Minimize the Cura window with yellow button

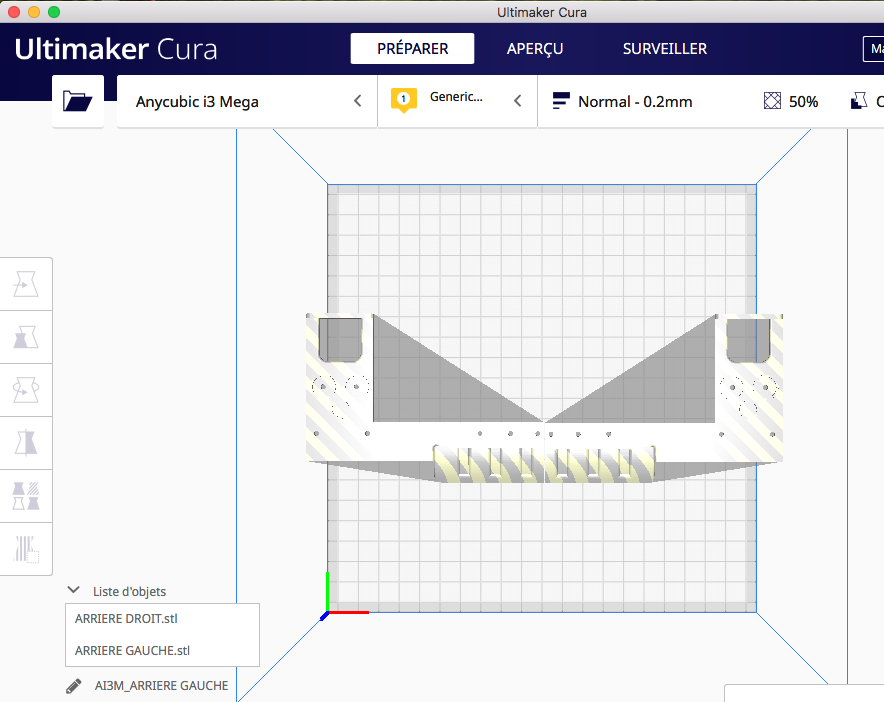coord(34,12)
